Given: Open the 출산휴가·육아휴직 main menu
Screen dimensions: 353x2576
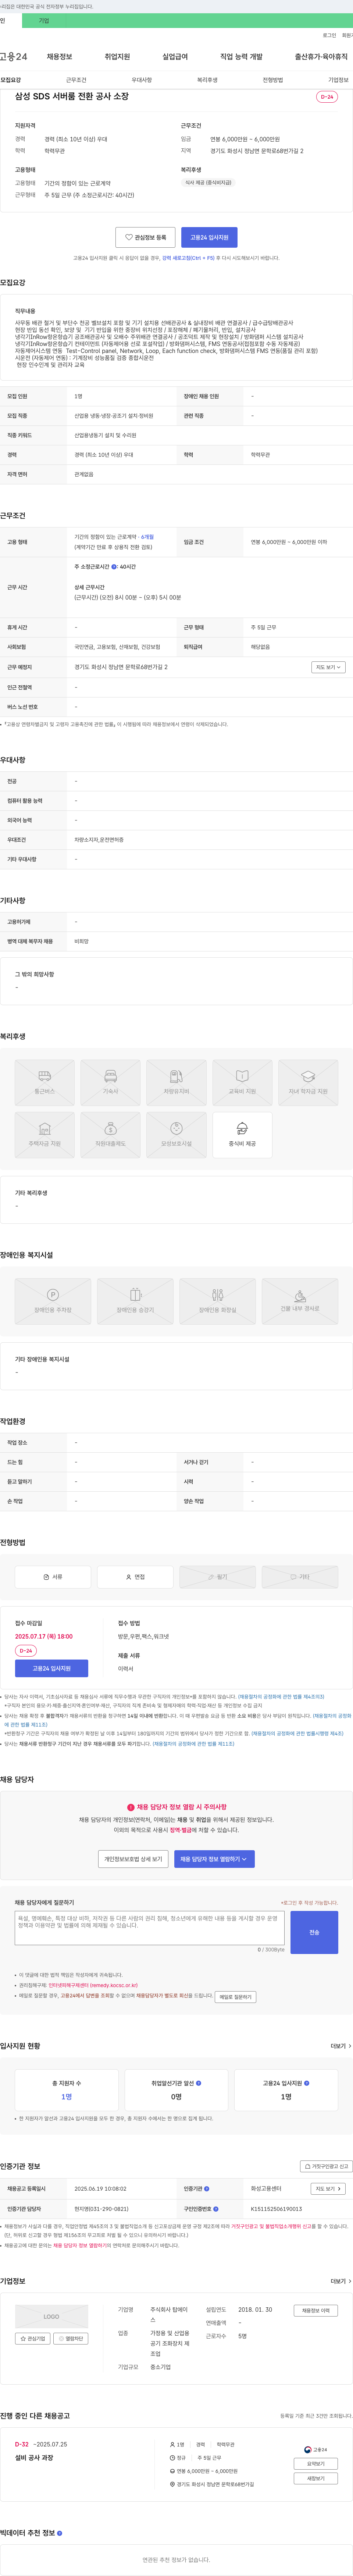Looking at the screenshot, I should pyautogui.click(x=321, y=57).
